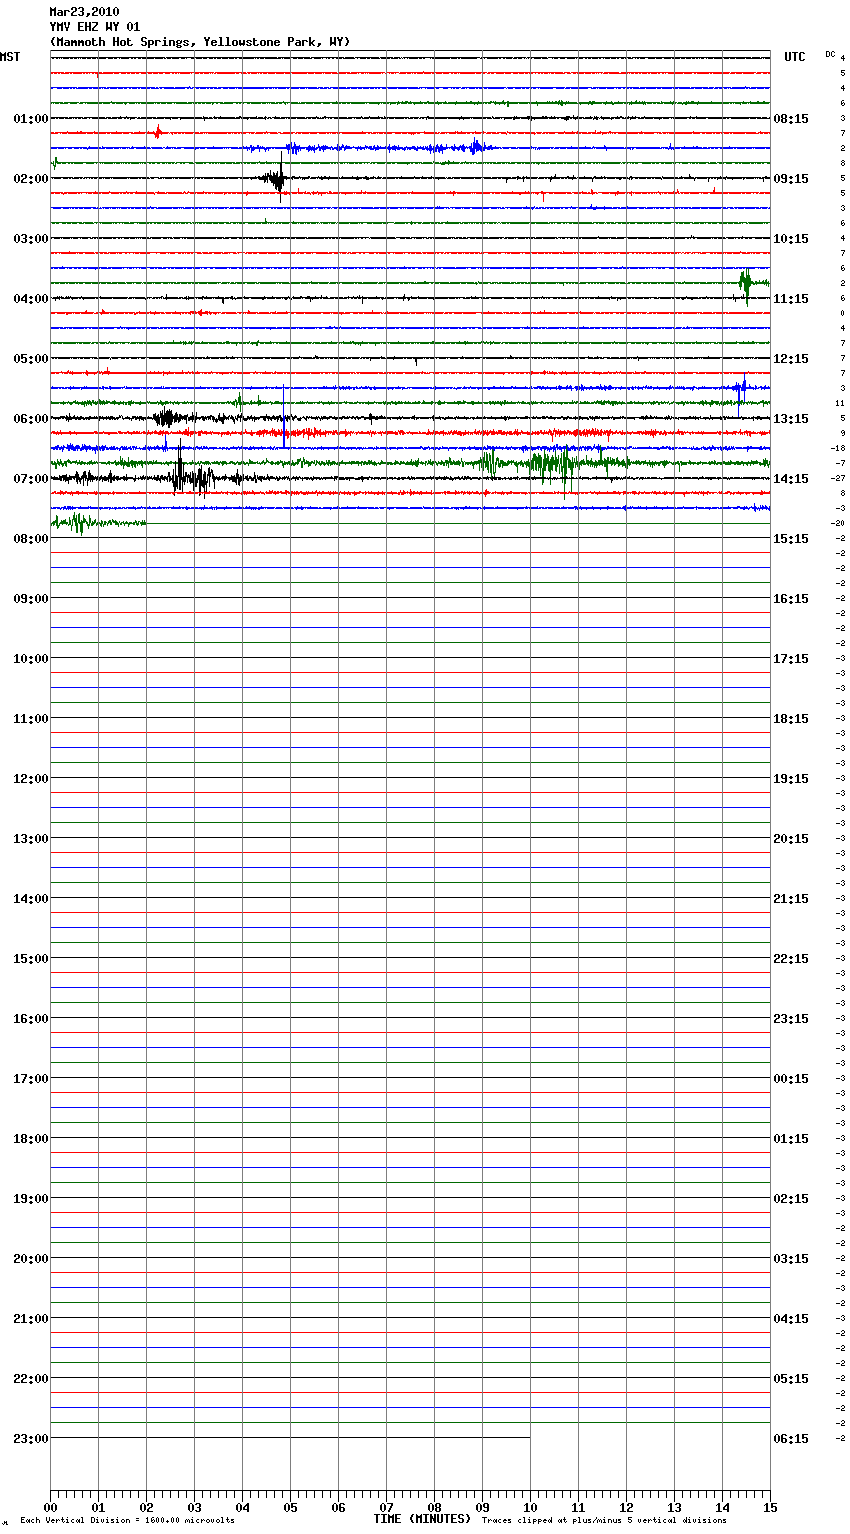The height and width of the screenshot is (1534, 850).
Task: Select the 23:00 MST time label
Action: pyautogui.click(x=31, y=1439)
